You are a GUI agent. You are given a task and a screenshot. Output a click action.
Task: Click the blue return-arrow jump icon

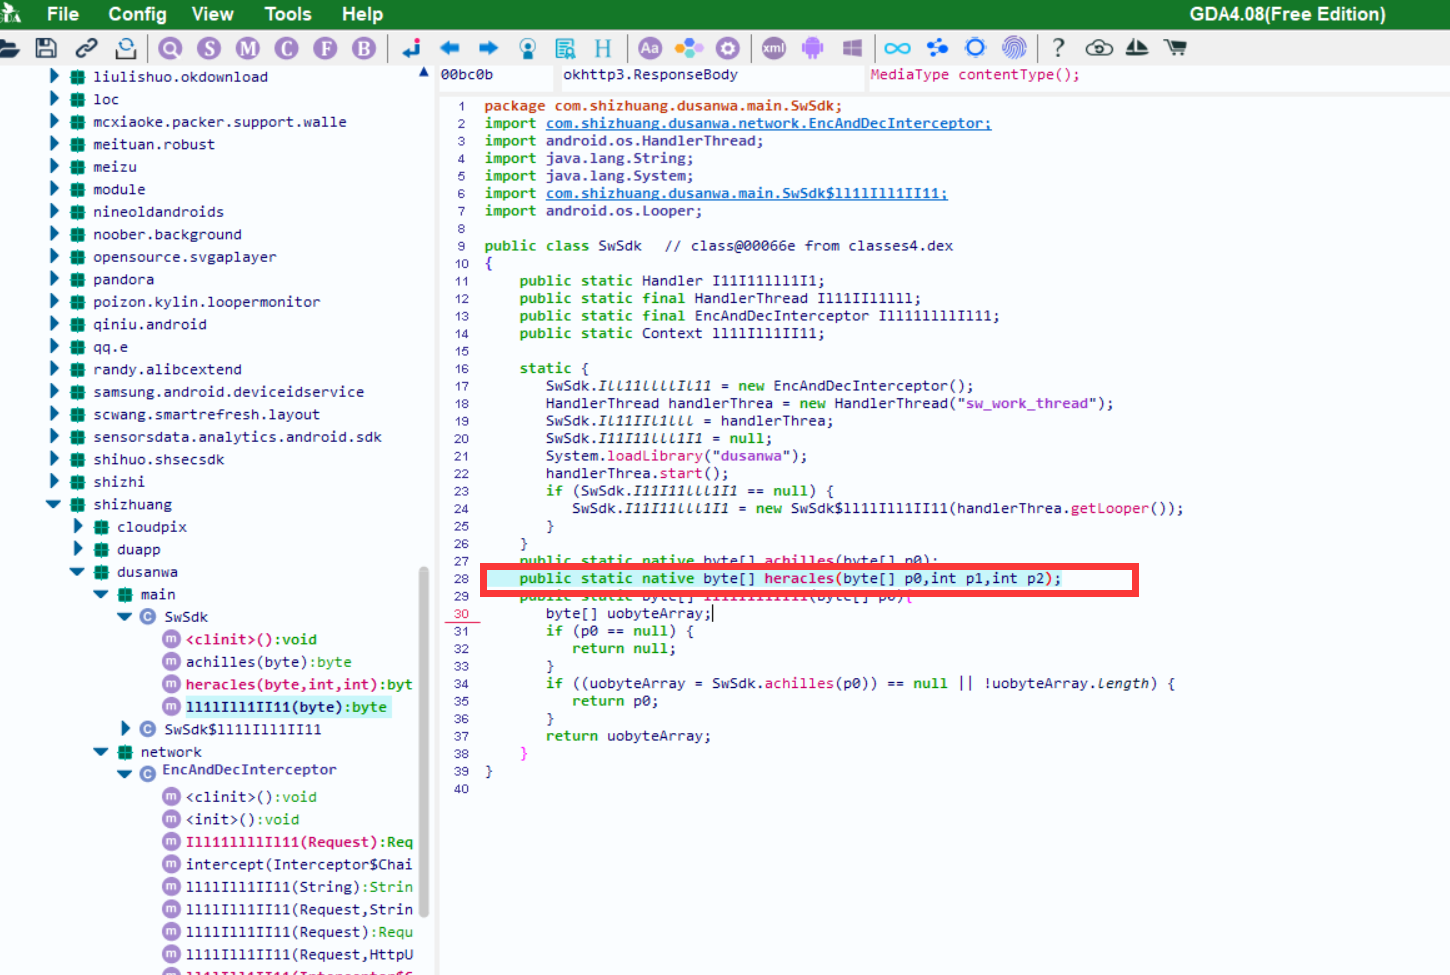(x=412, y=48)
